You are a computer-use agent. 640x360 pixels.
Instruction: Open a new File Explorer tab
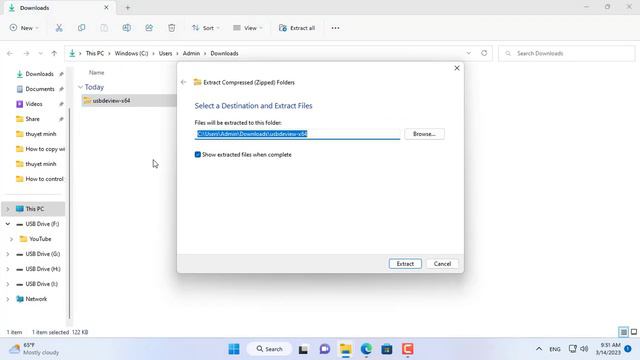point(127,8)
